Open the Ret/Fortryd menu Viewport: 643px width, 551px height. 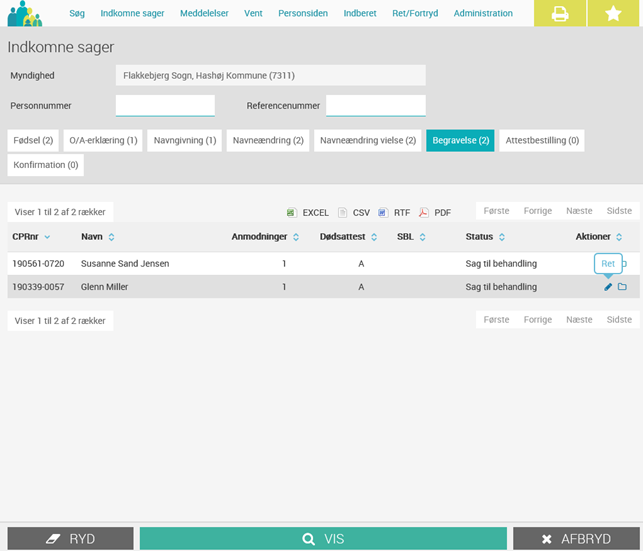[415, 13]
